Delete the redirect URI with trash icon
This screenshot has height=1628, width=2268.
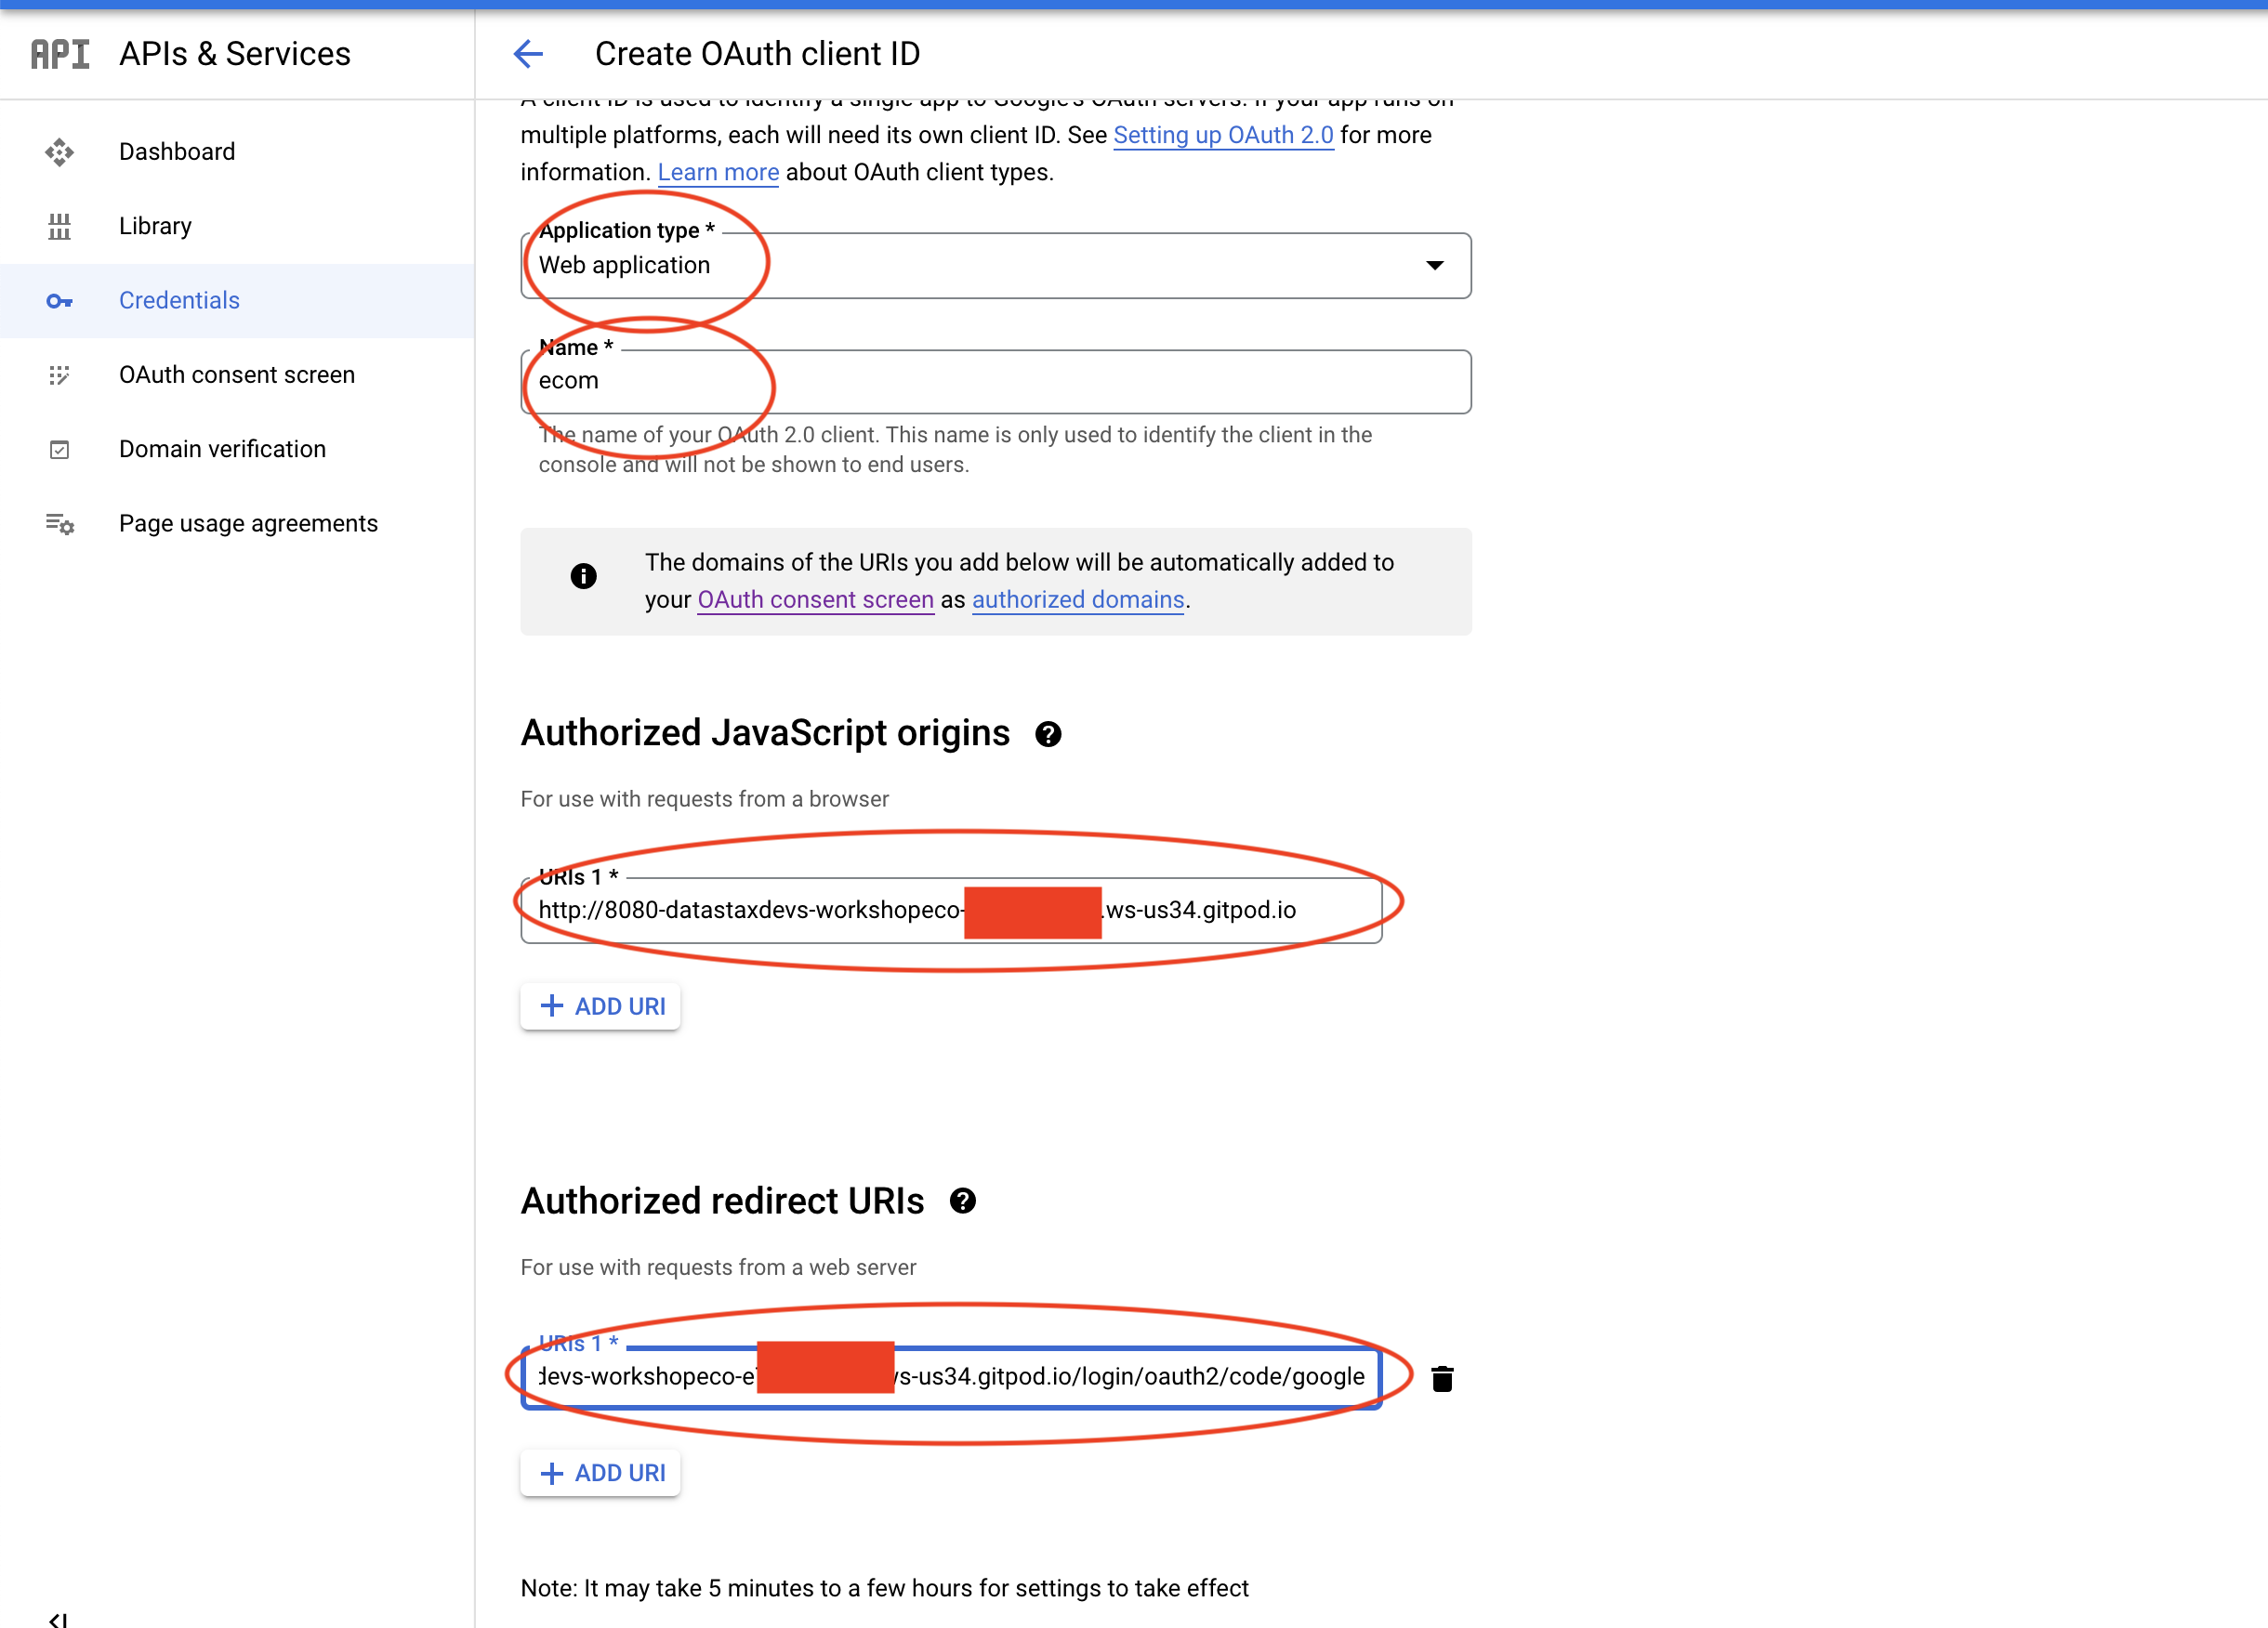pyautogui.click(x=1441, y=1379)
